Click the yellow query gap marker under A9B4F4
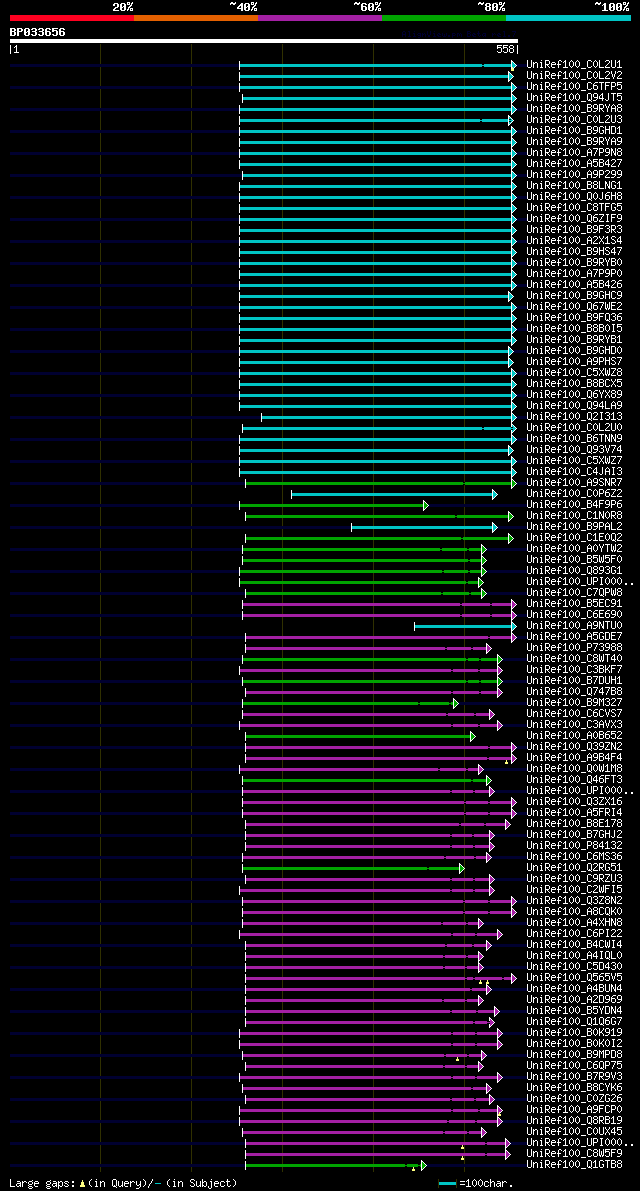The image size is (640, 1191). [x=506, y=762]
